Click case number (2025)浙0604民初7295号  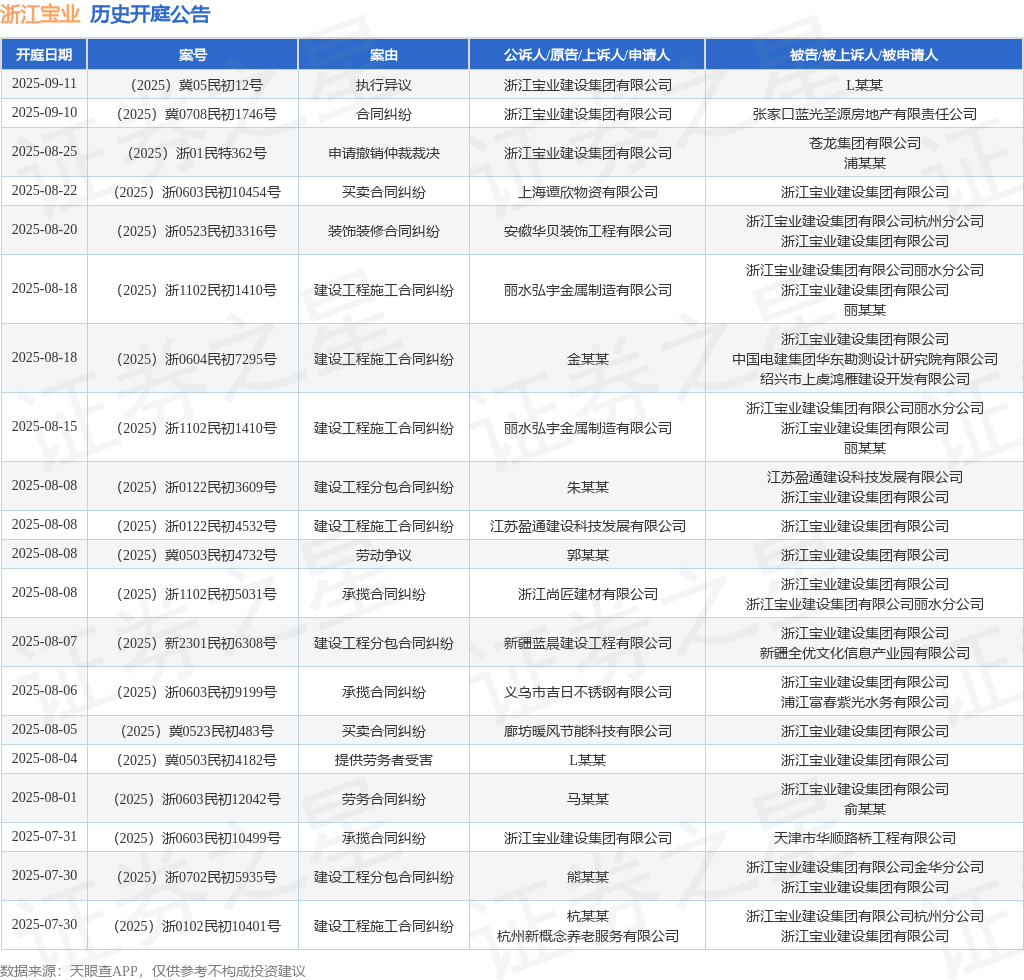[x=197, y=359]
